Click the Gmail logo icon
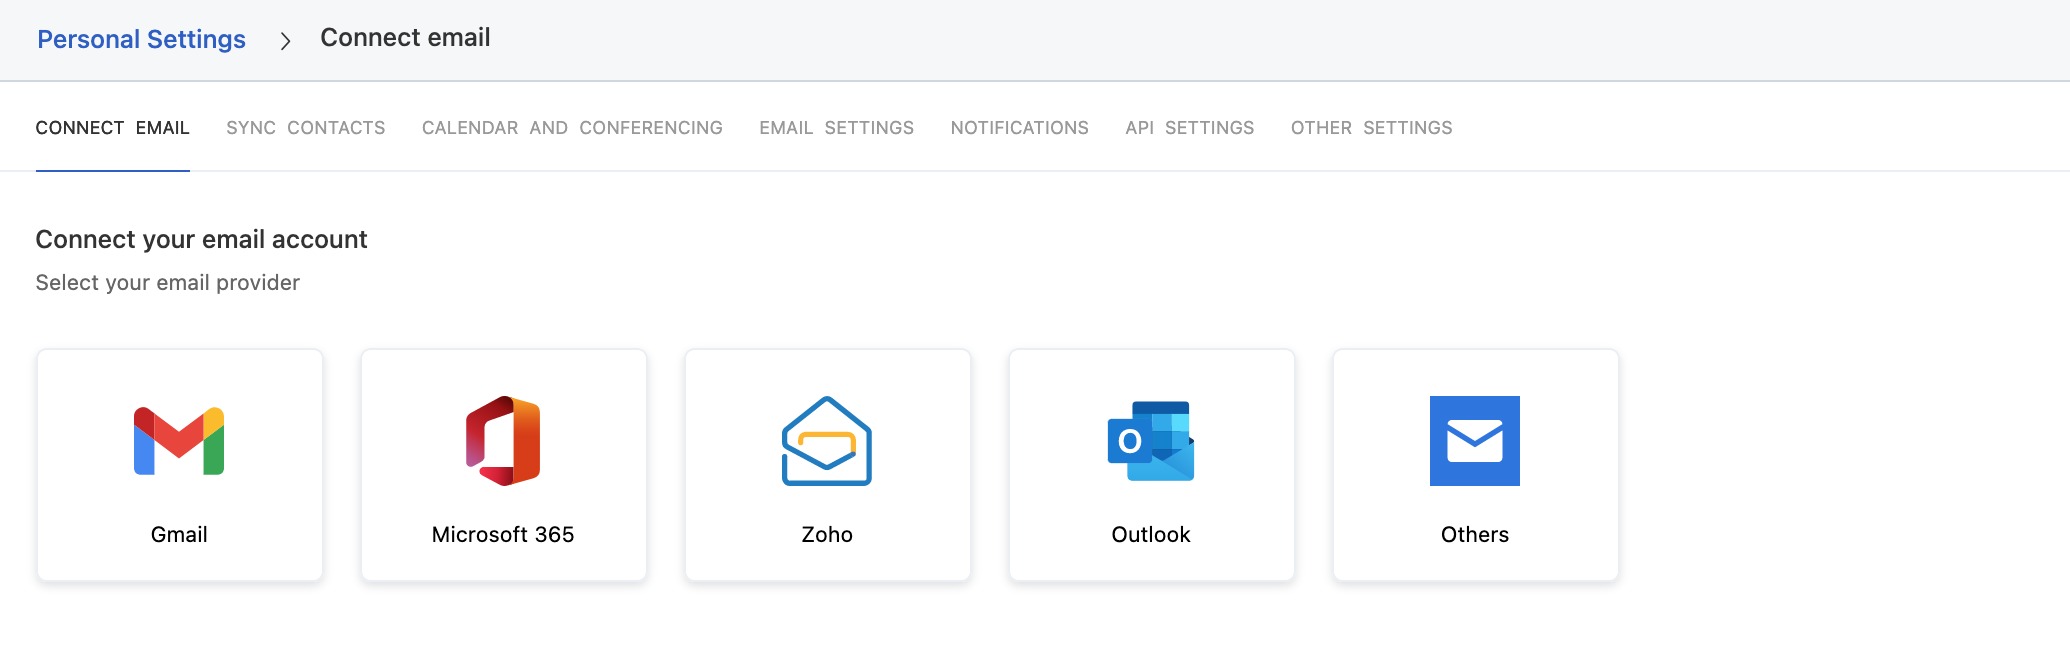This screenshot has width=2070, height=672. [x=179, y=441]
